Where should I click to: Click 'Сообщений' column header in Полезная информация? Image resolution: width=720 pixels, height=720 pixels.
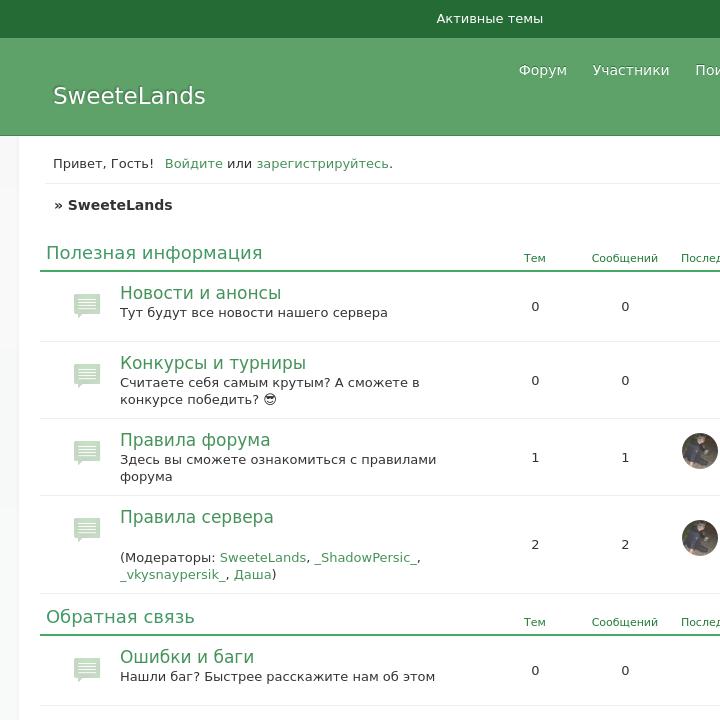(624, 259)
